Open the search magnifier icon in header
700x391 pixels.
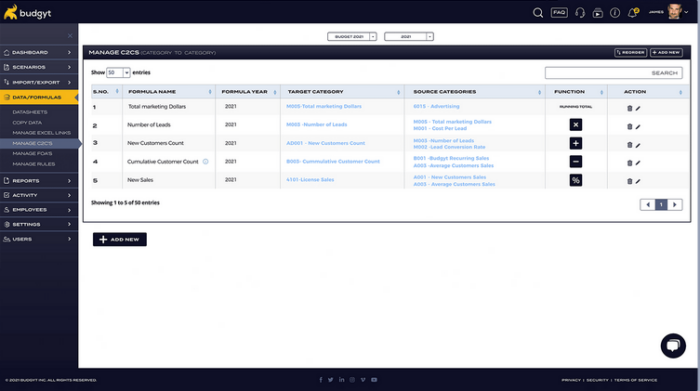tap(538, 12)
